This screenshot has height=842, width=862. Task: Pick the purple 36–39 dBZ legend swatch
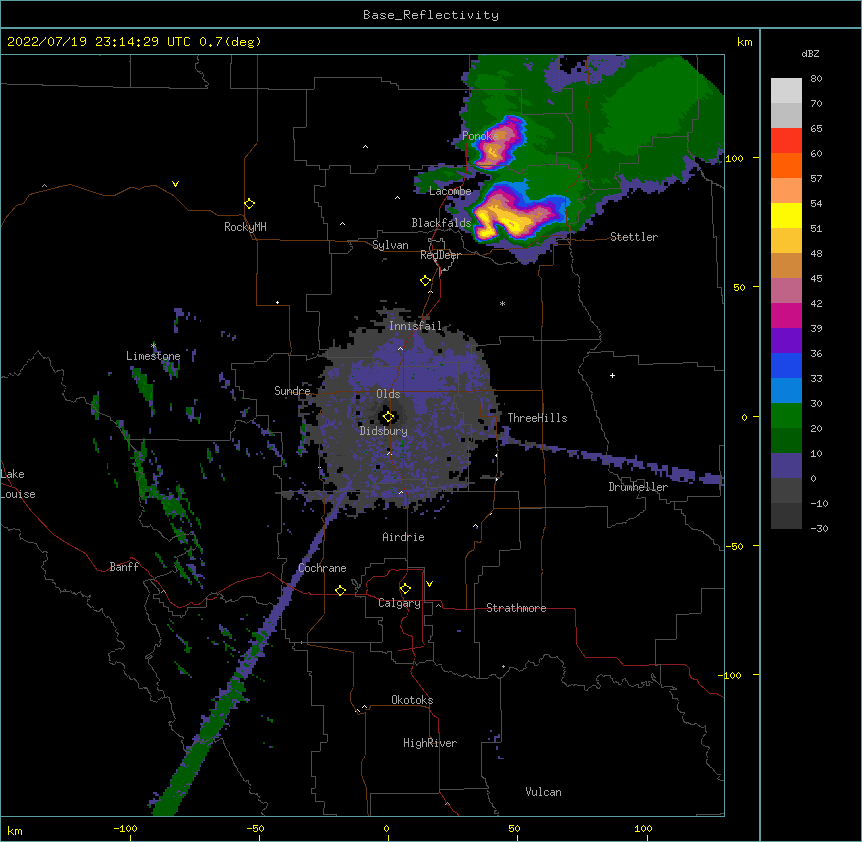click(786, 341)
